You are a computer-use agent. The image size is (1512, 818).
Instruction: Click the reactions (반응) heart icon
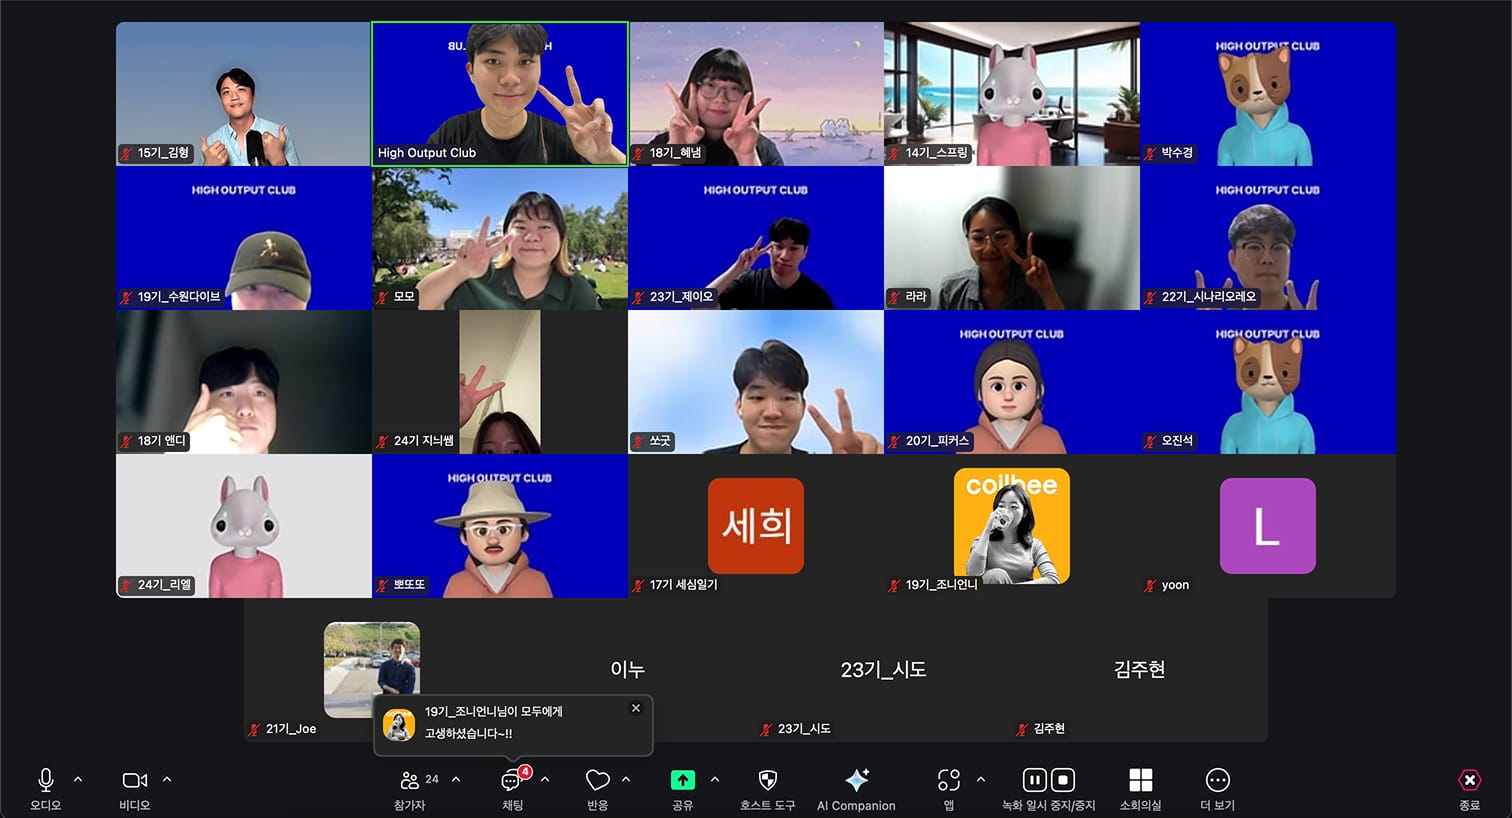click(x=597, y=781)
